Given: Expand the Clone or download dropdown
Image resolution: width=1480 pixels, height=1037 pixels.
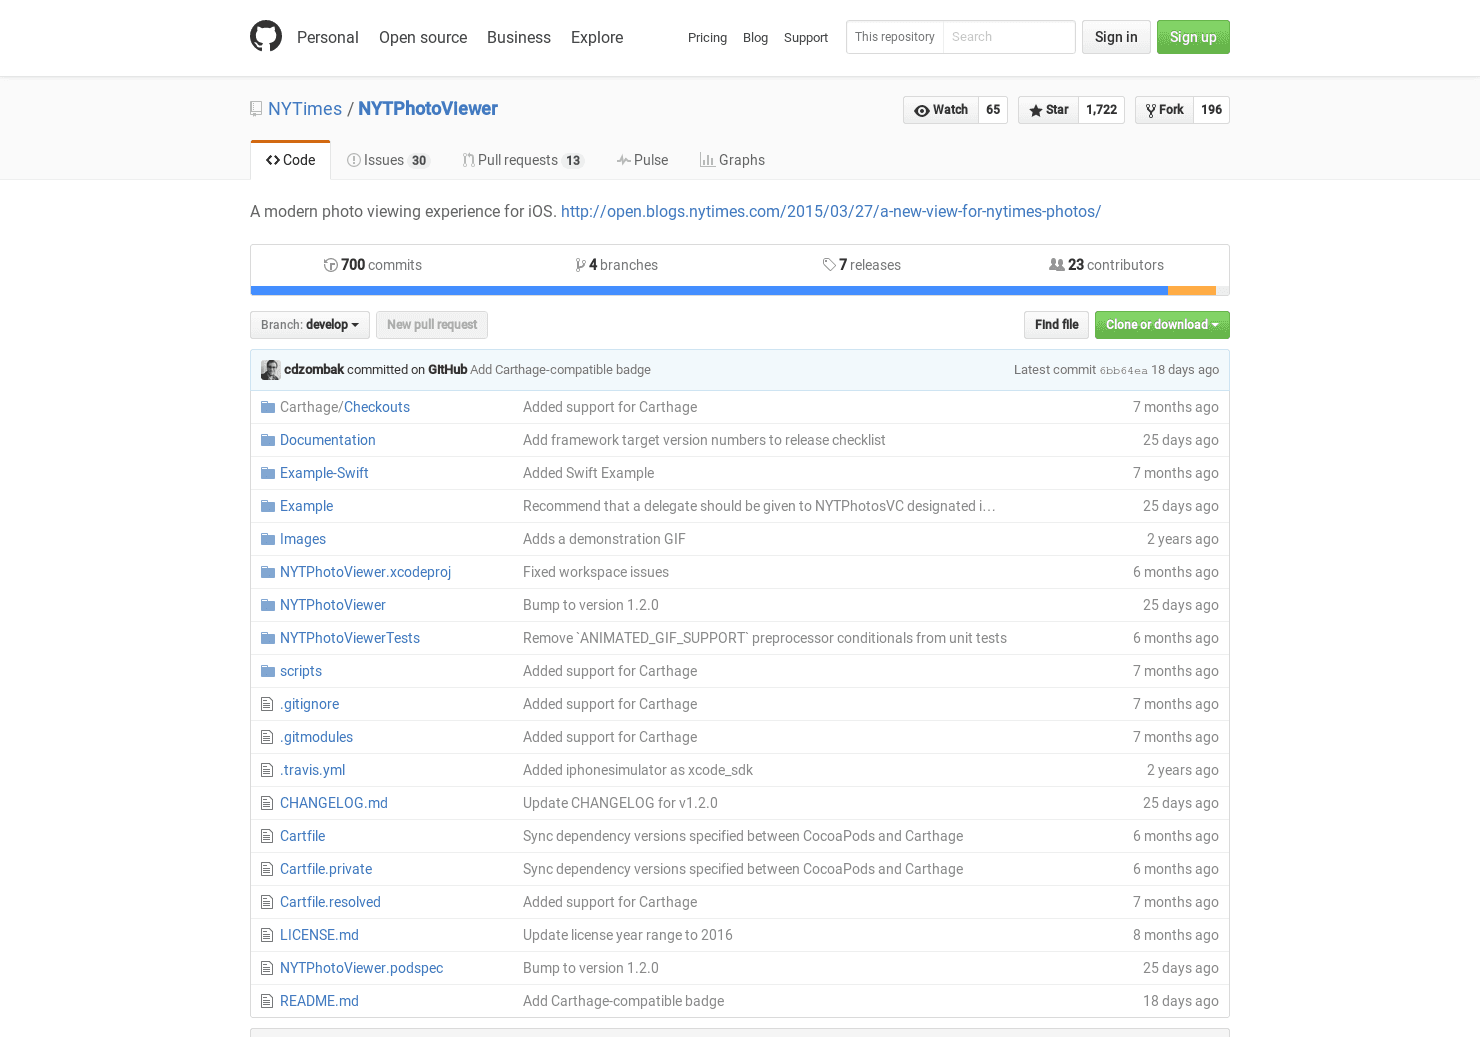Looking at the screenshot, I should coord(1161,325).
